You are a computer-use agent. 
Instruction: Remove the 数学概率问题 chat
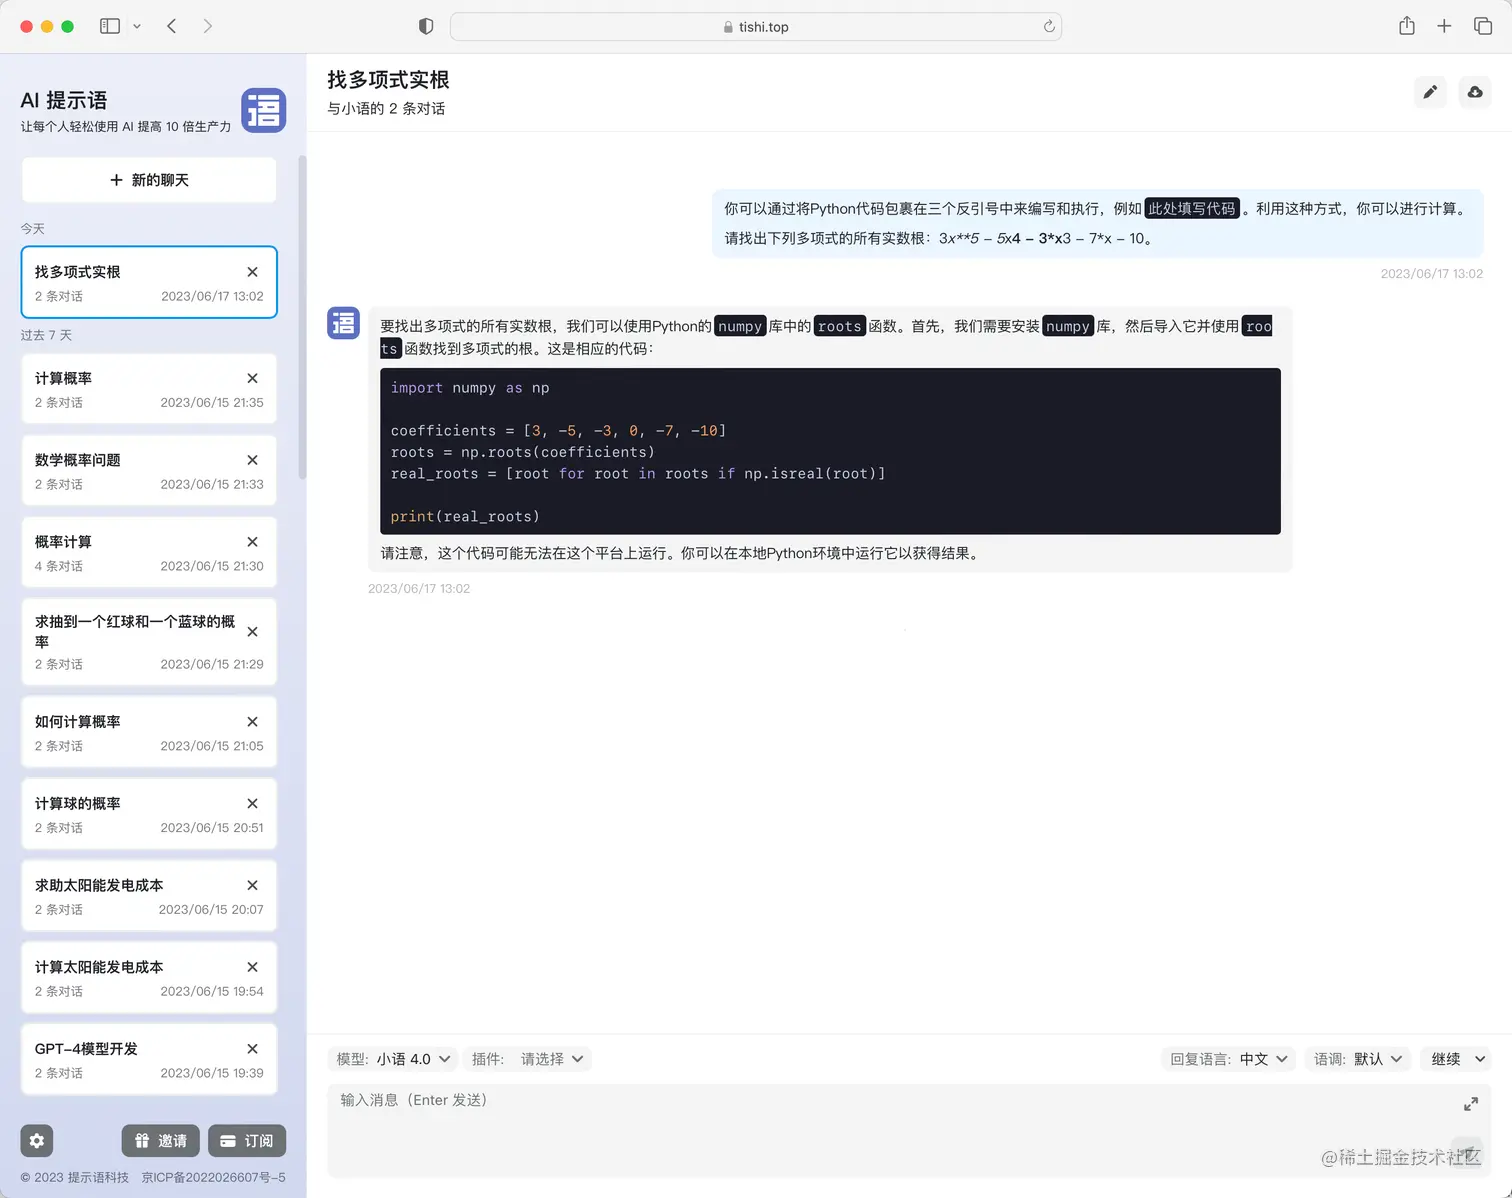(x=252, y=460)
